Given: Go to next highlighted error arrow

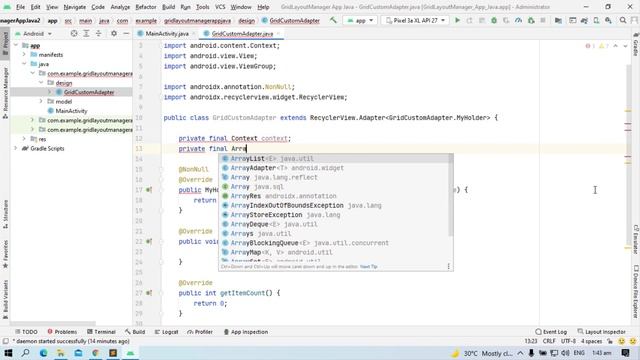Looking at the screenshot, I should tap(625, 46).
